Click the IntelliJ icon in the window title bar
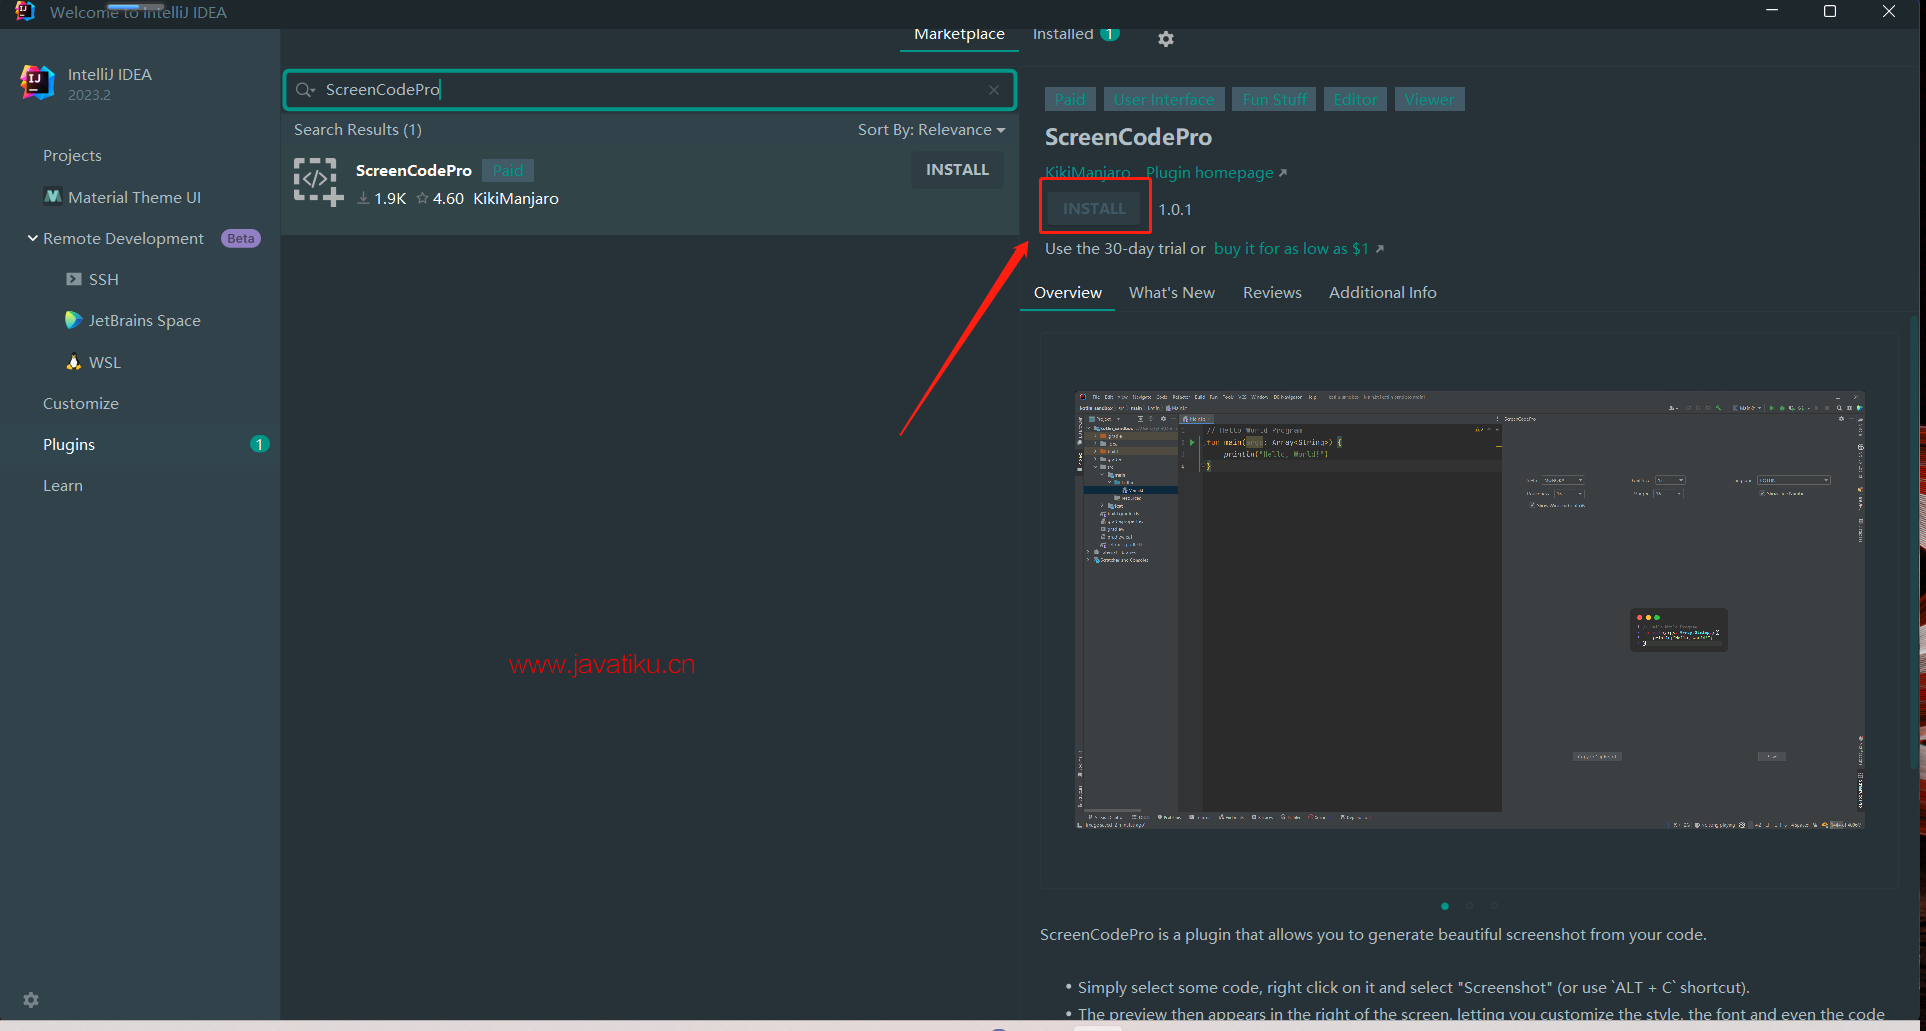 (x=25, y=11)
